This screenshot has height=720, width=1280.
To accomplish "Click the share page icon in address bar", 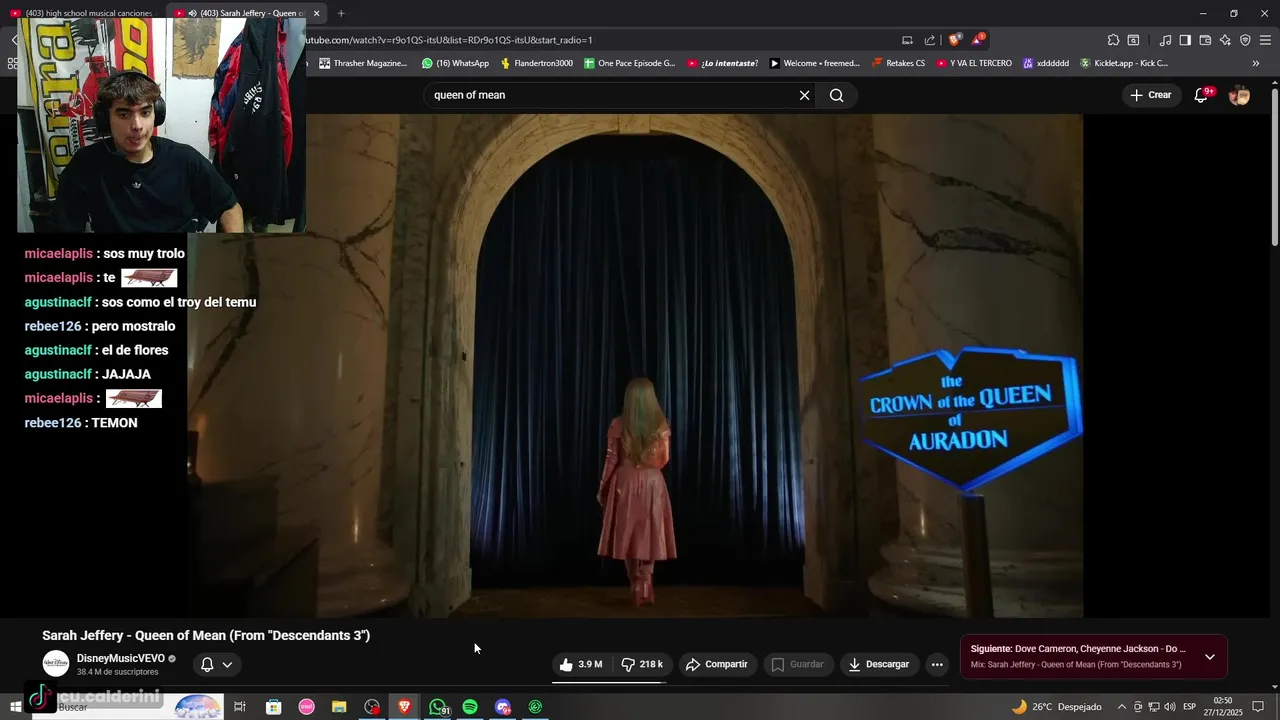I will 930,40.
